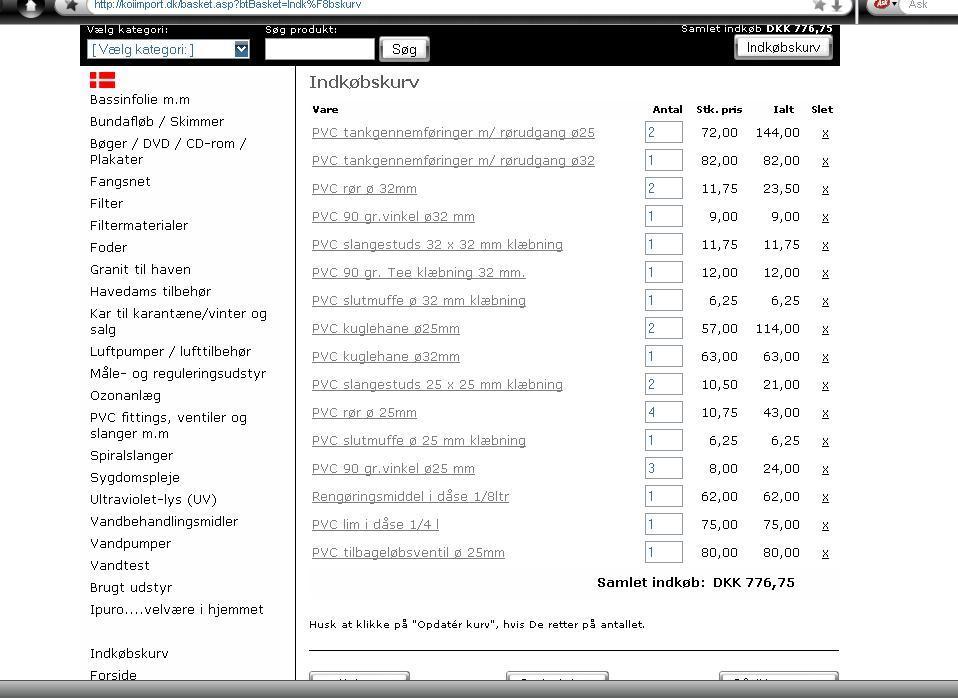Click the bookmark star beside the address bar

(70, 5)
